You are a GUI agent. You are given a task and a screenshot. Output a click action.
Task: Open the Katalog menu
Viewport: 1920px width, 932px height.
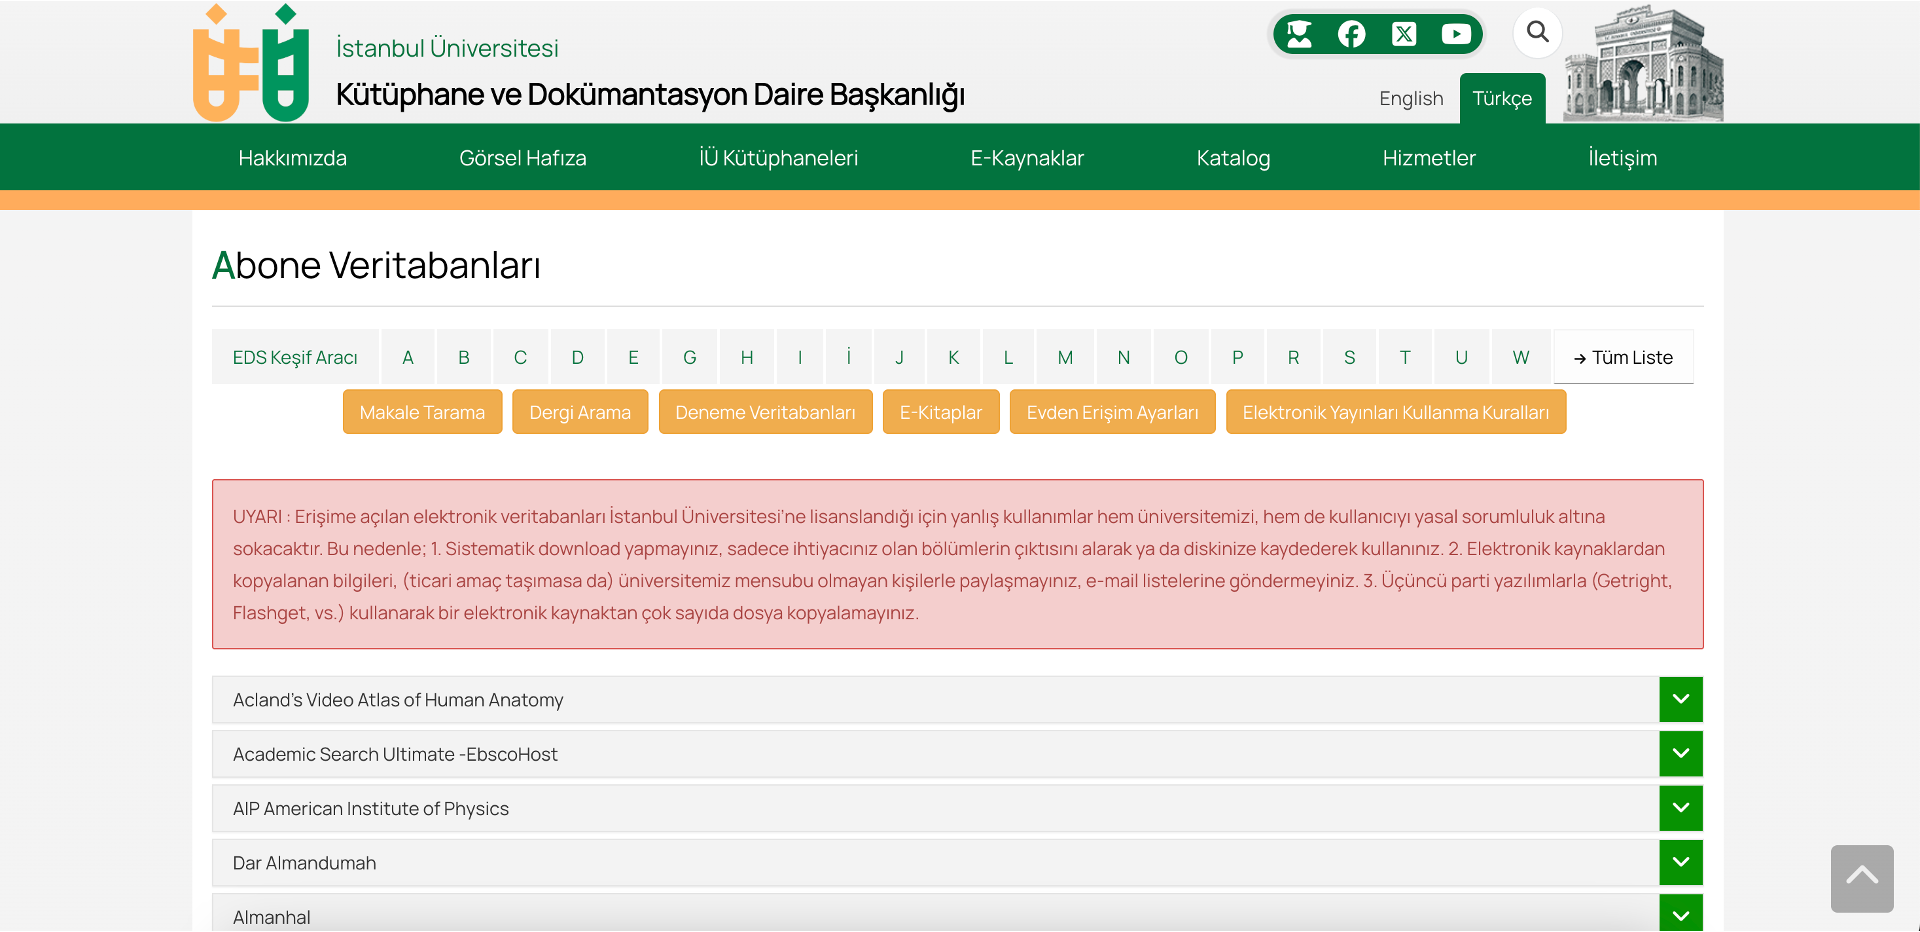click(1233, 158)
